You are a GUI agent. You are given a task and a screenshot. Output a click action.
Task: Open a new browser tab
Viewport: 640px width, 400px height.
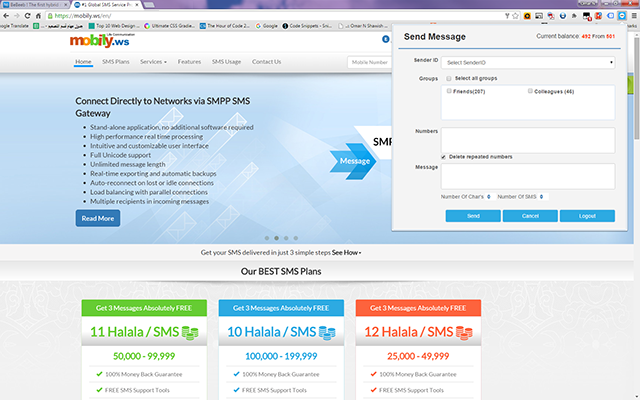pos(149,5)
